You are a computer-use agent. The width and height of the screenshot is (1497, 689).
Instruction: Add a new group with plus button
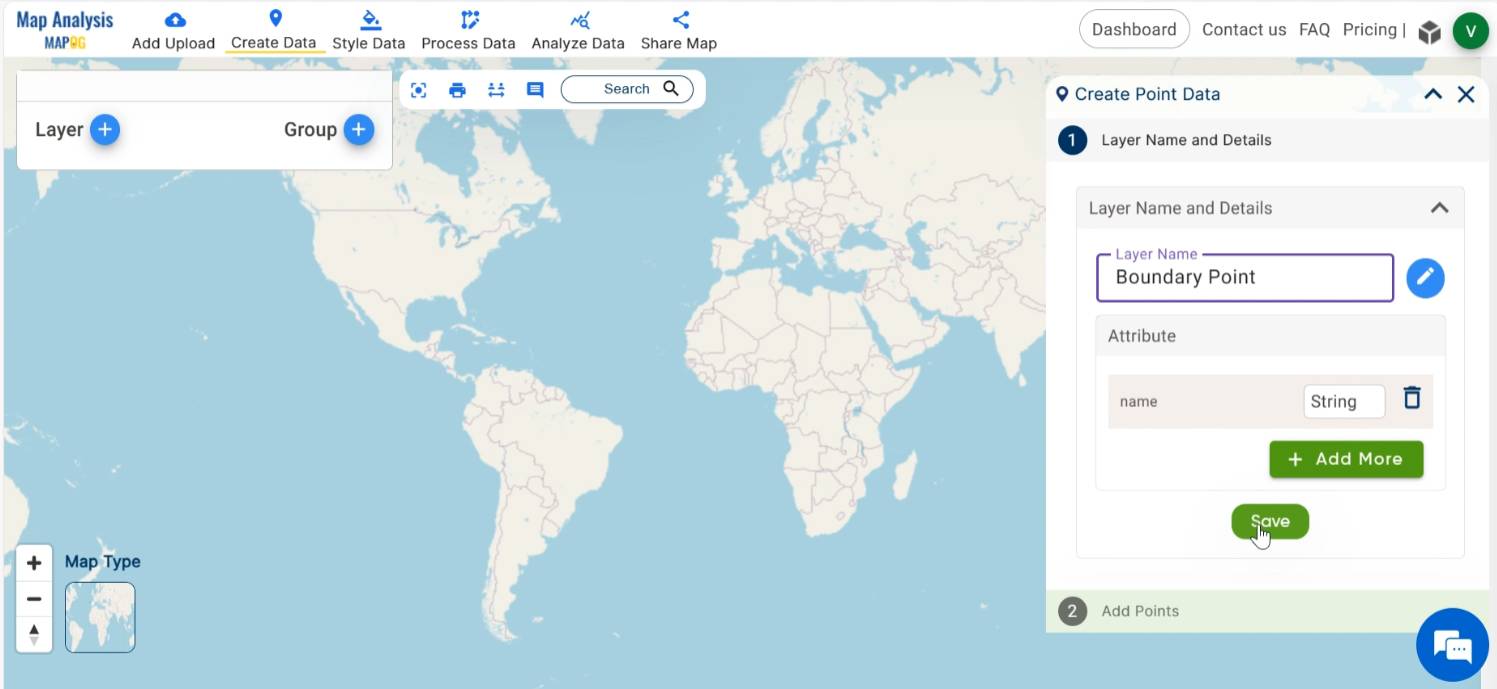[x=359, y=129]
